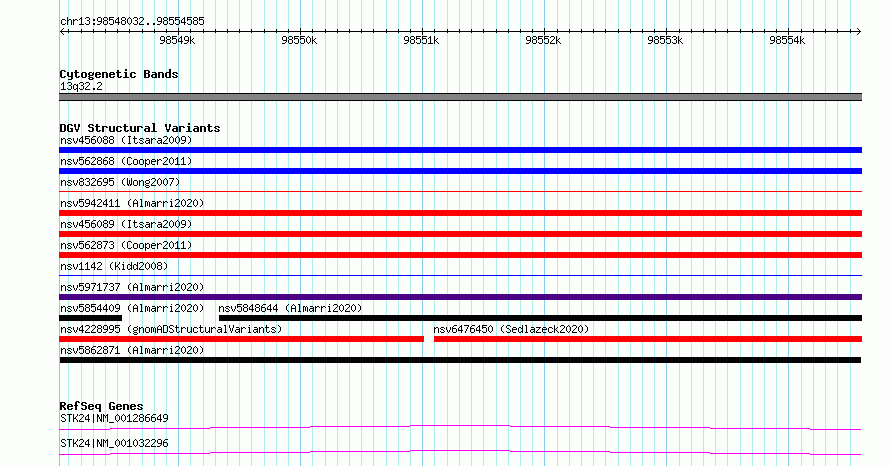Image resolution: width=890 pixels, height=466 pixels.
Task: Select the nsv5848644 (Almarri2020) label
Action: point(290,308)
